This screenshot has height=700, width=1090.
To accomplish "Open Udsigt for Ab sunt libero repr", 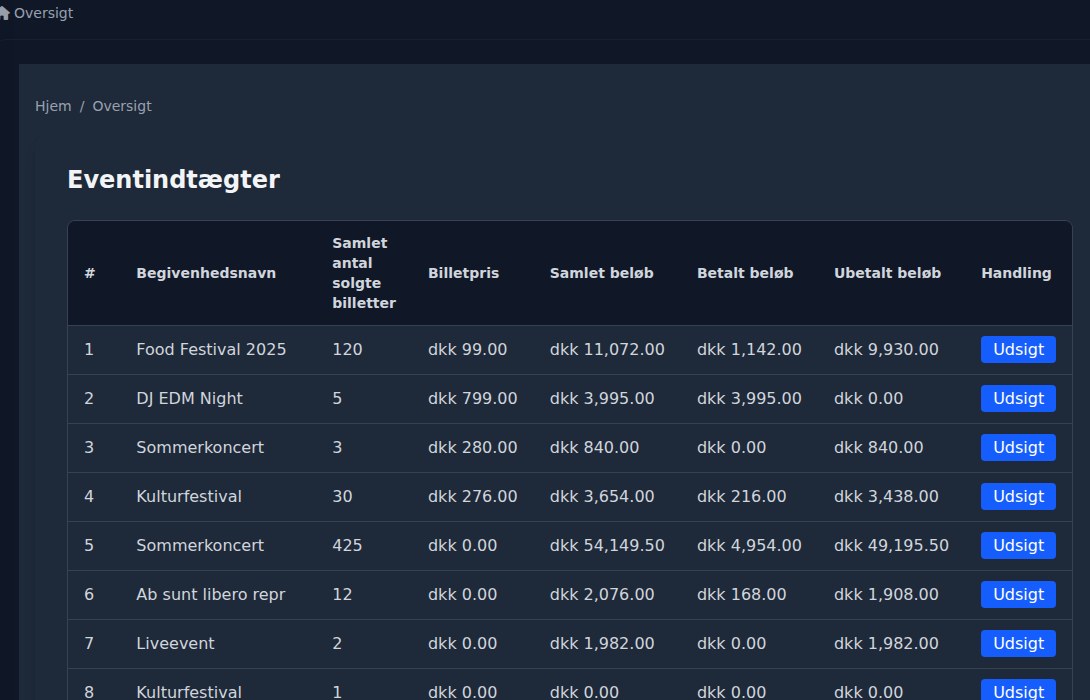I will point(1018,595).
